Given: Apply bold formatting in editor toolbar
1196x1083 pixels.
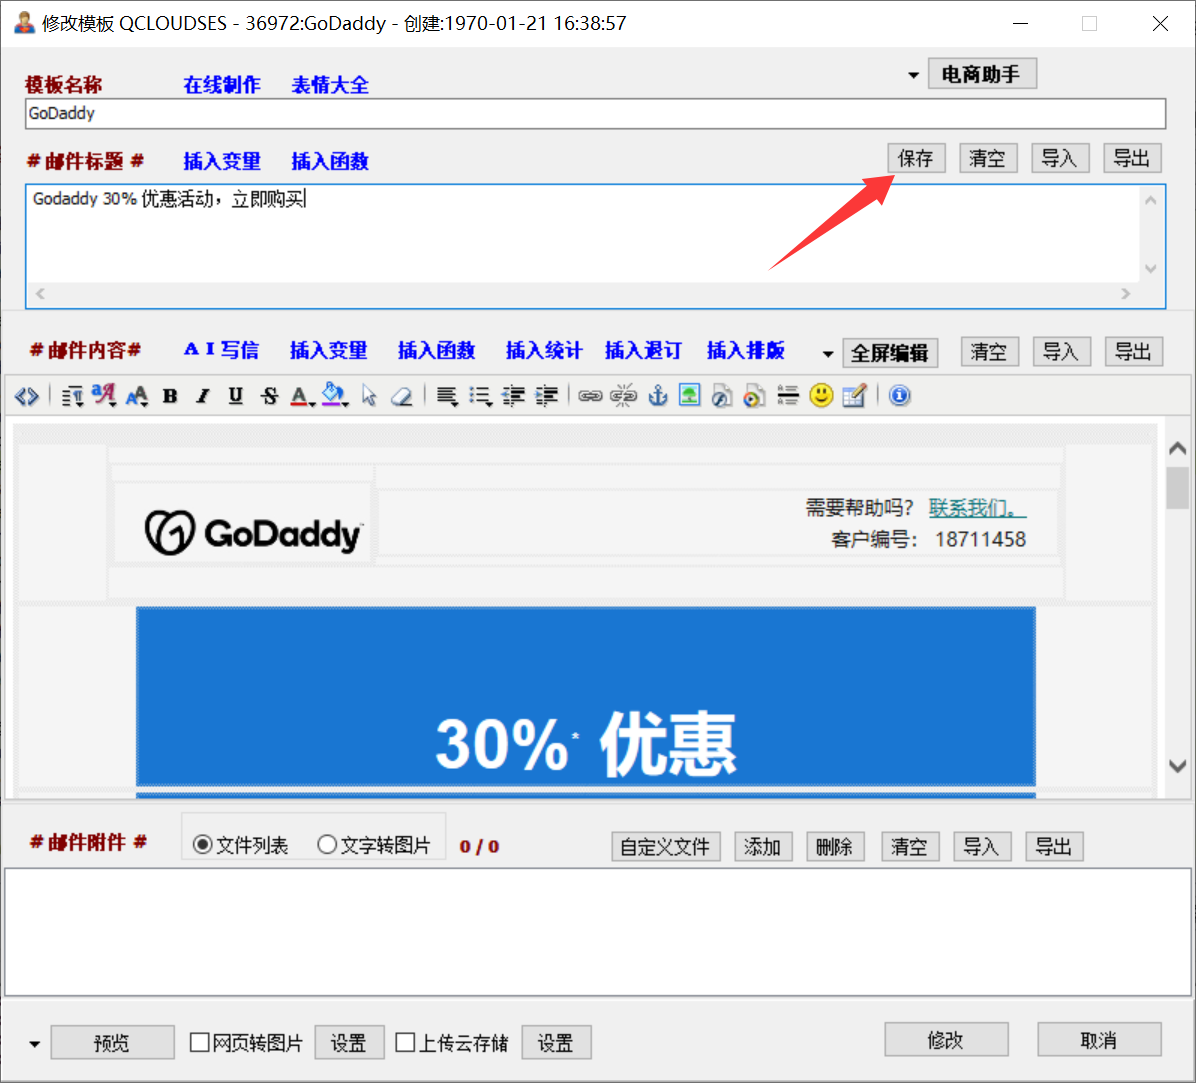Looking at the screenshot, I should 170,396.
